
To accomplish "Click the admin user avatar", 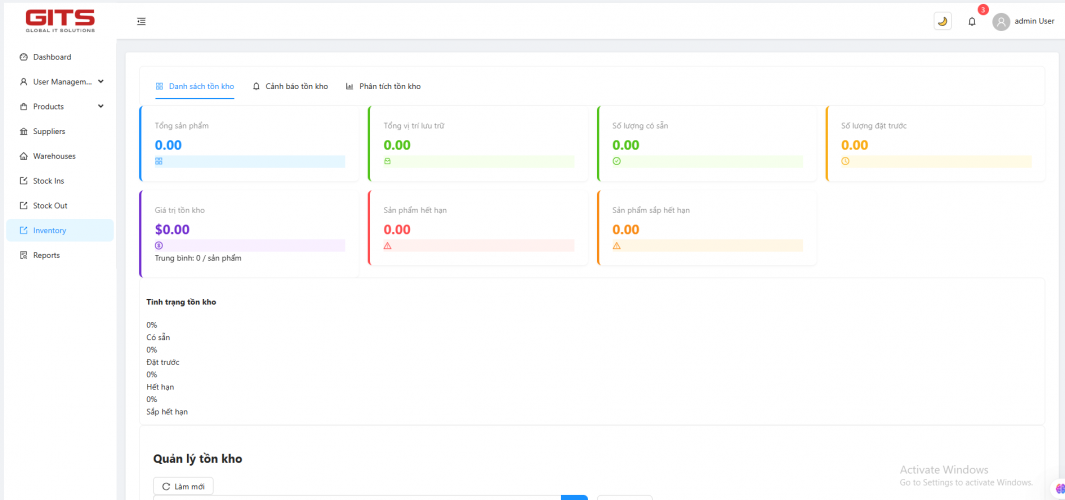I will (1000, 22).
